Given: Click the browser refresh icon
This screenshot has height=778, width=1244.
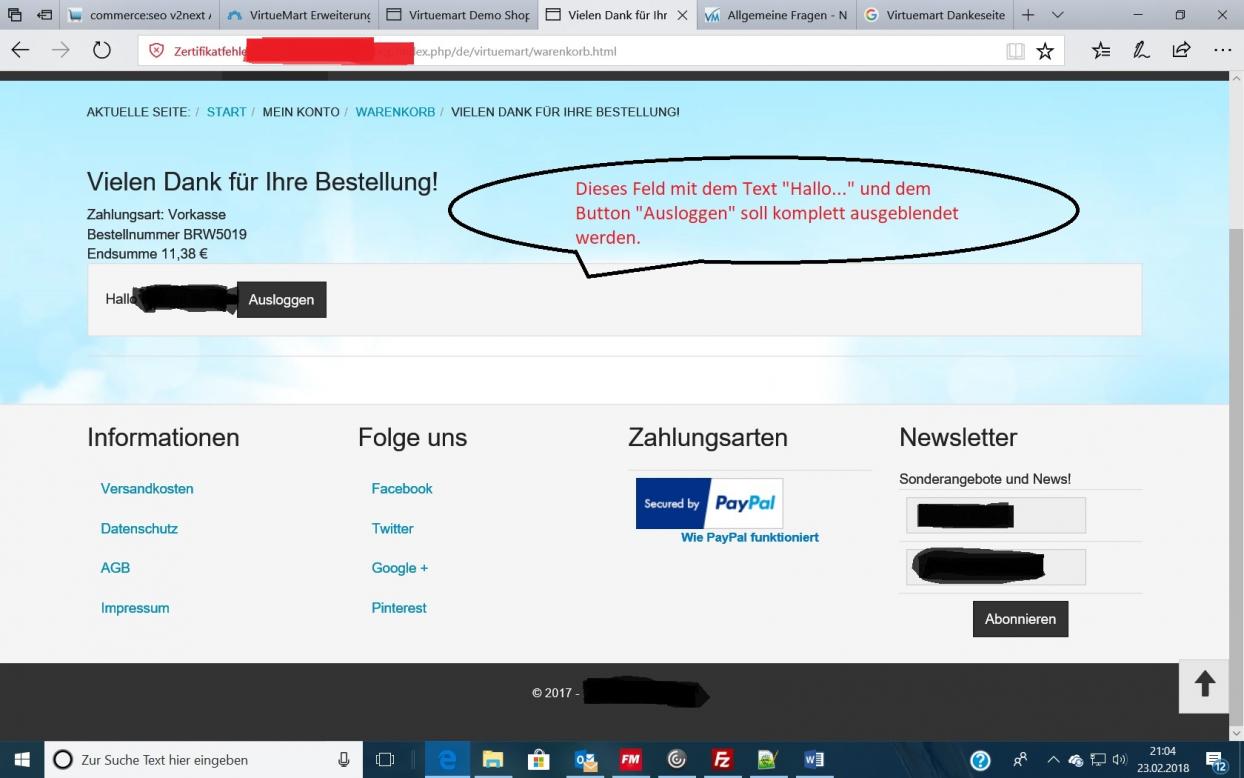Looking at the screenshot, I should (101, 51).
